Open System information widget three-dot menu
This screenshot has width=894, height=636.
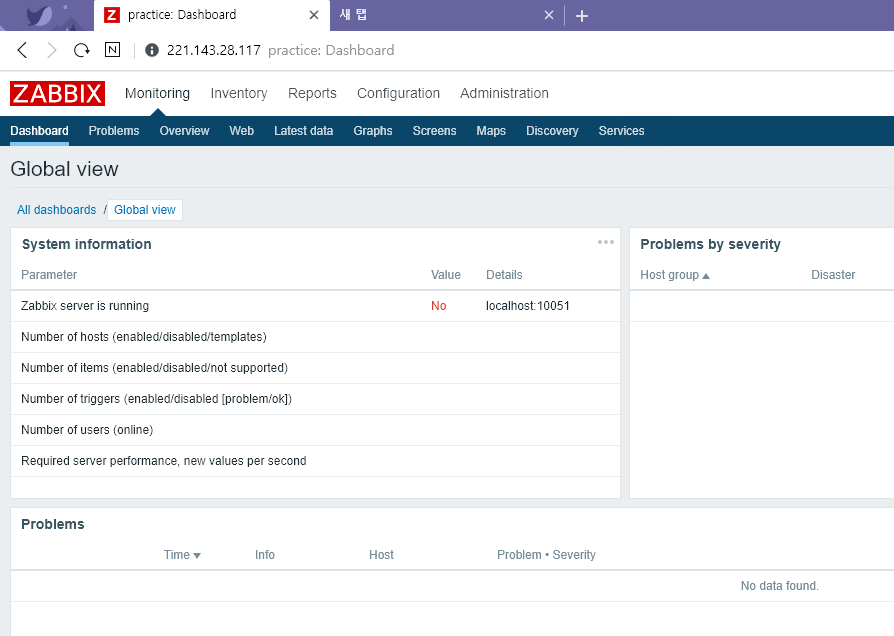pyautogui.click(x=606, y=242)
